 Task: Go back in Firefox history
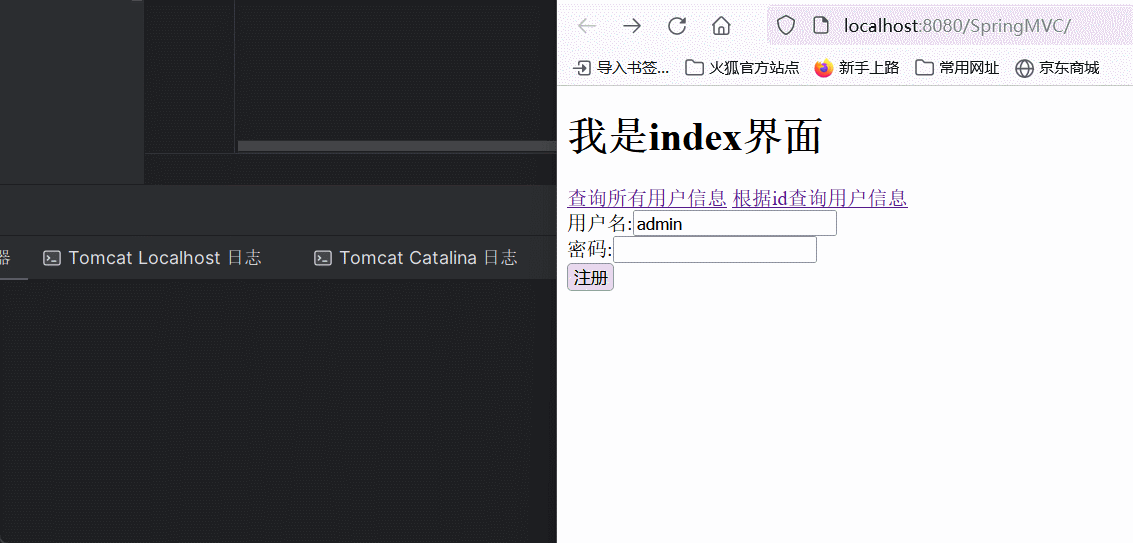click(587, 26)
